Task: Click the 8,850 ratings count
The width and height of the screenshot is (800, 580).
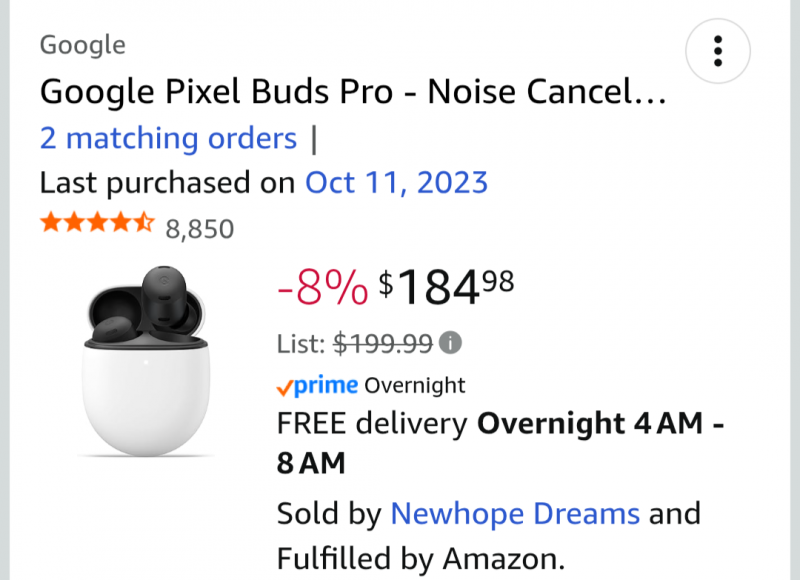Action: (x=199, y=229)
